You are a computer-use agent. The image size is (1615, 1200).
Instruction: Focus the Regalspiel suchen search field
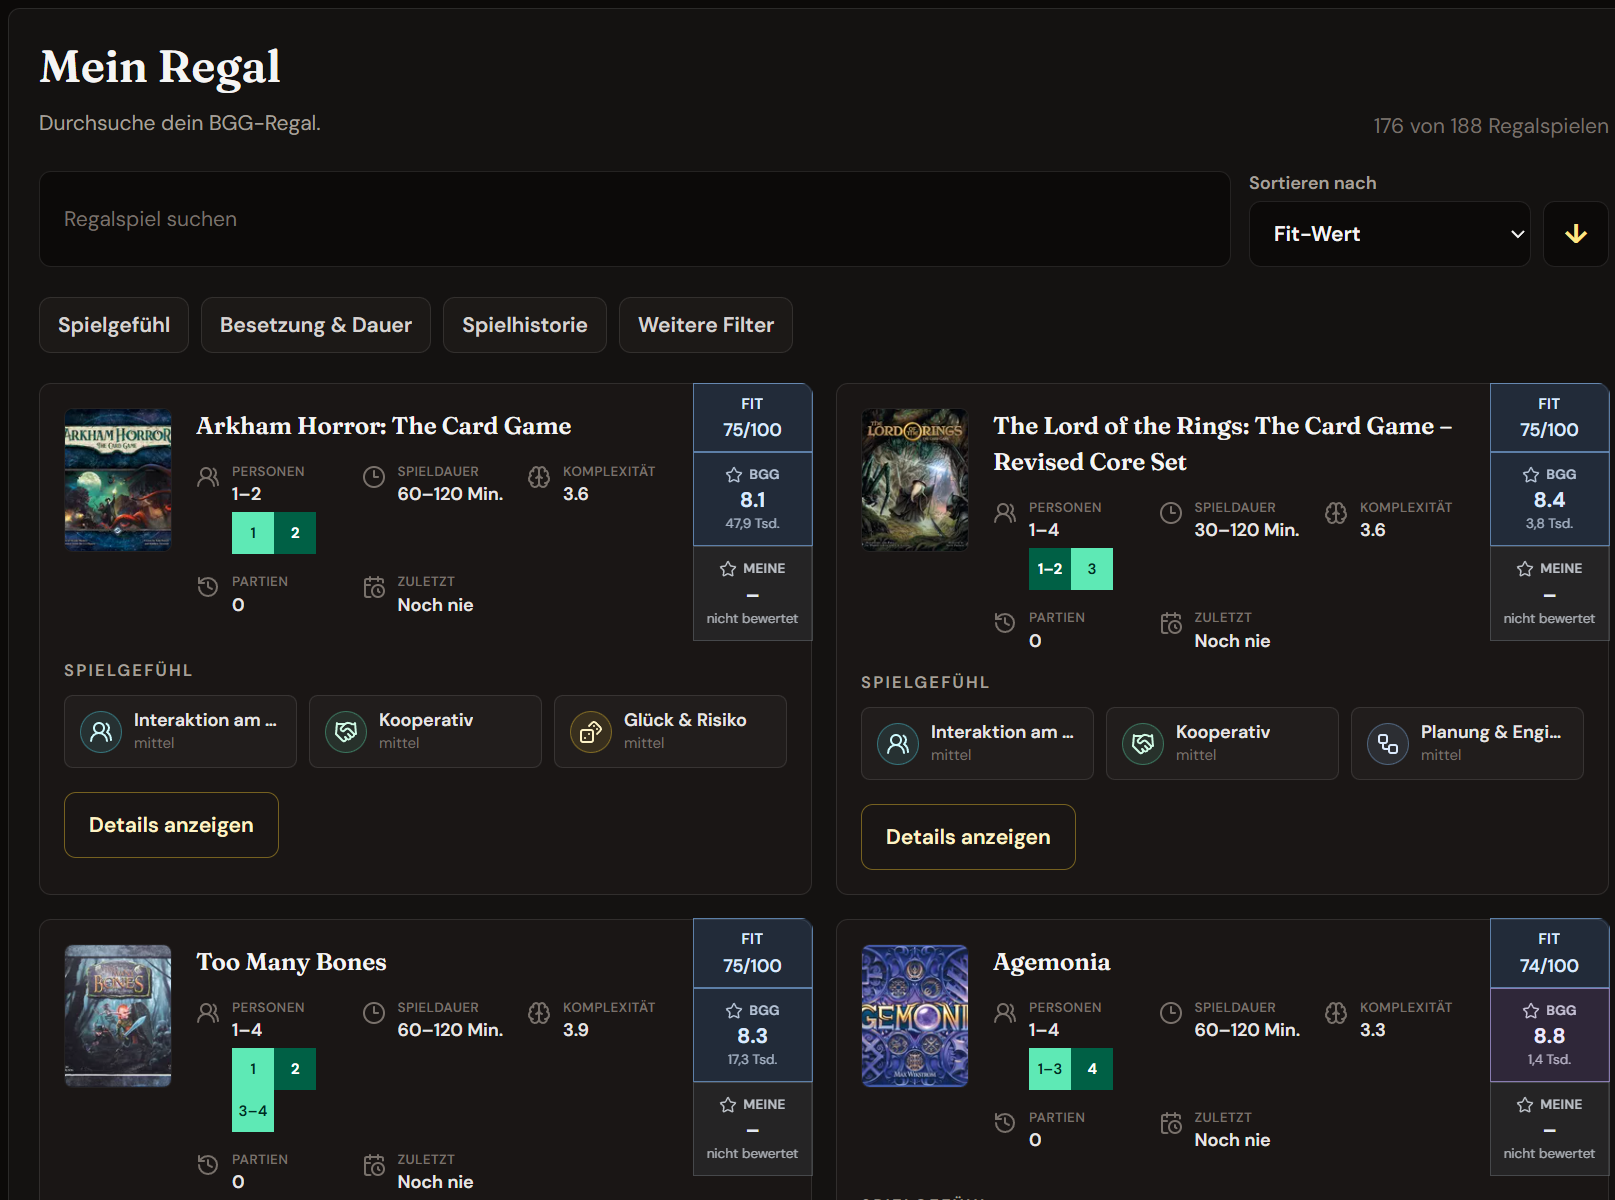[x=634, y=219]
